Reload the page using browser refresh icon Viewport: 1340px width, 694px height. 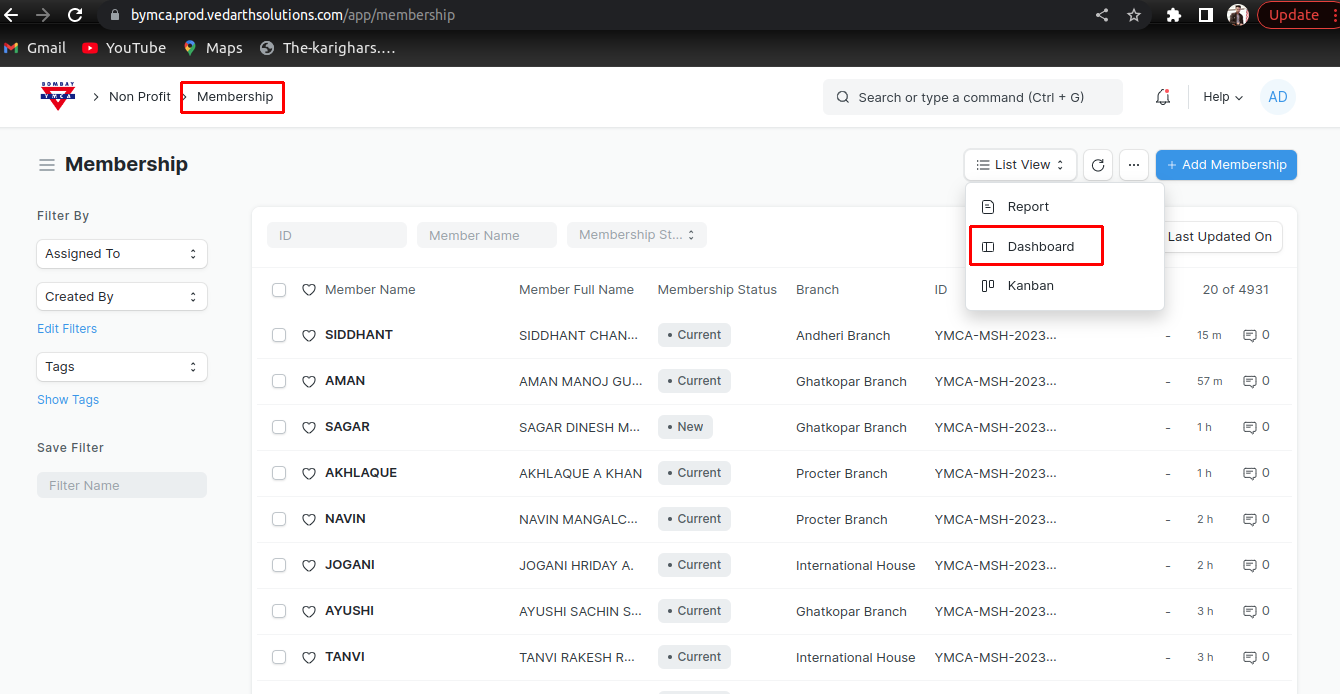75,15
